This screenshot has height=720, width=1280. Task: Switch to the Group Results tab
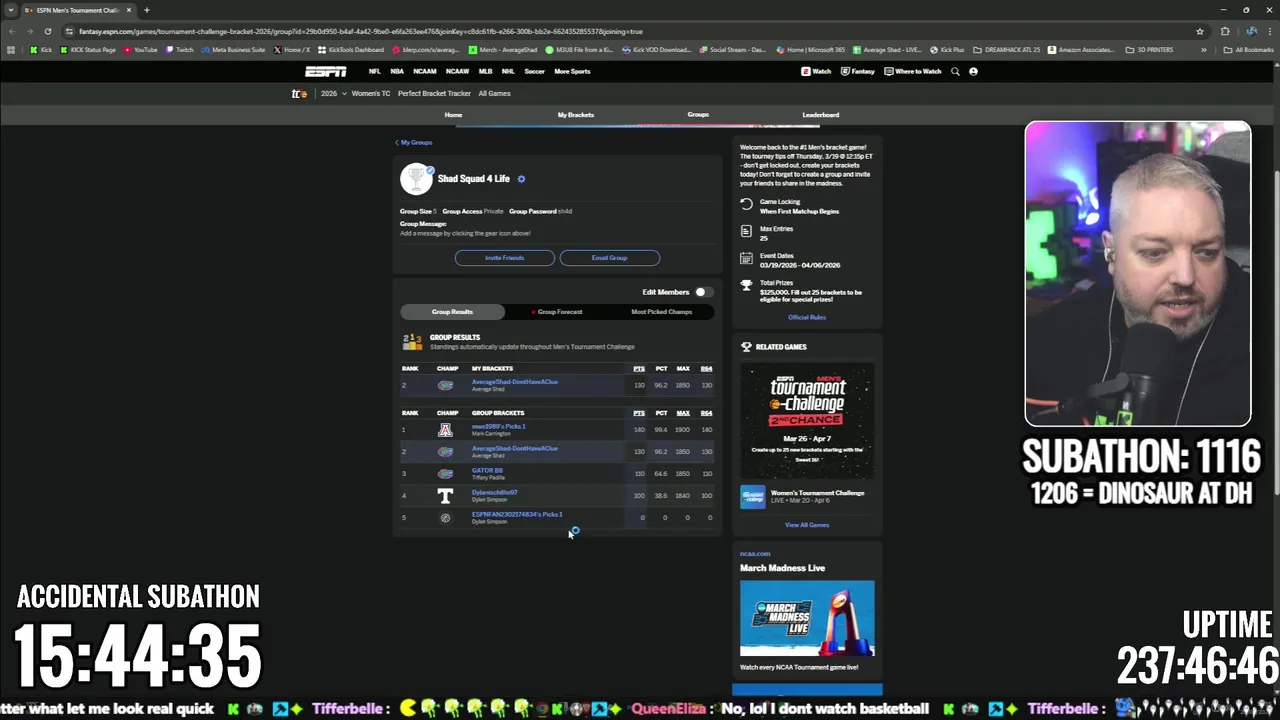[452, 312]
